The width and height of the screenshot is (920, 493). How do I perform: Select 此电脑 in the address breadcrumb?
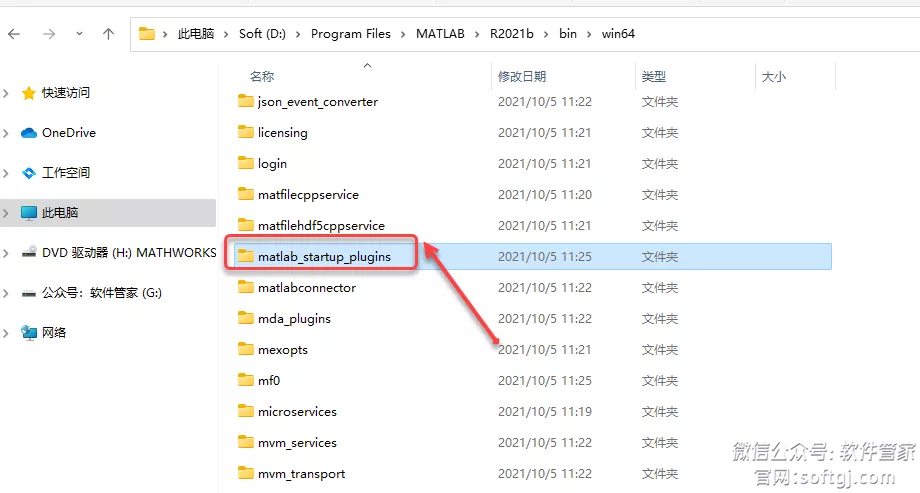tap(196, 34)
